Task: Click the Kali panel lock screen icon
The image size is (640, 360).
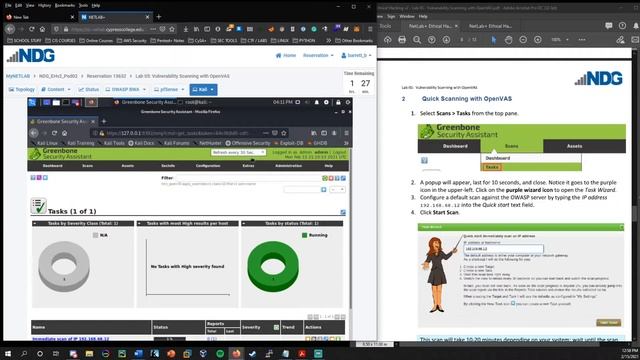Action: pyautogui.click(x=338, y=102)
